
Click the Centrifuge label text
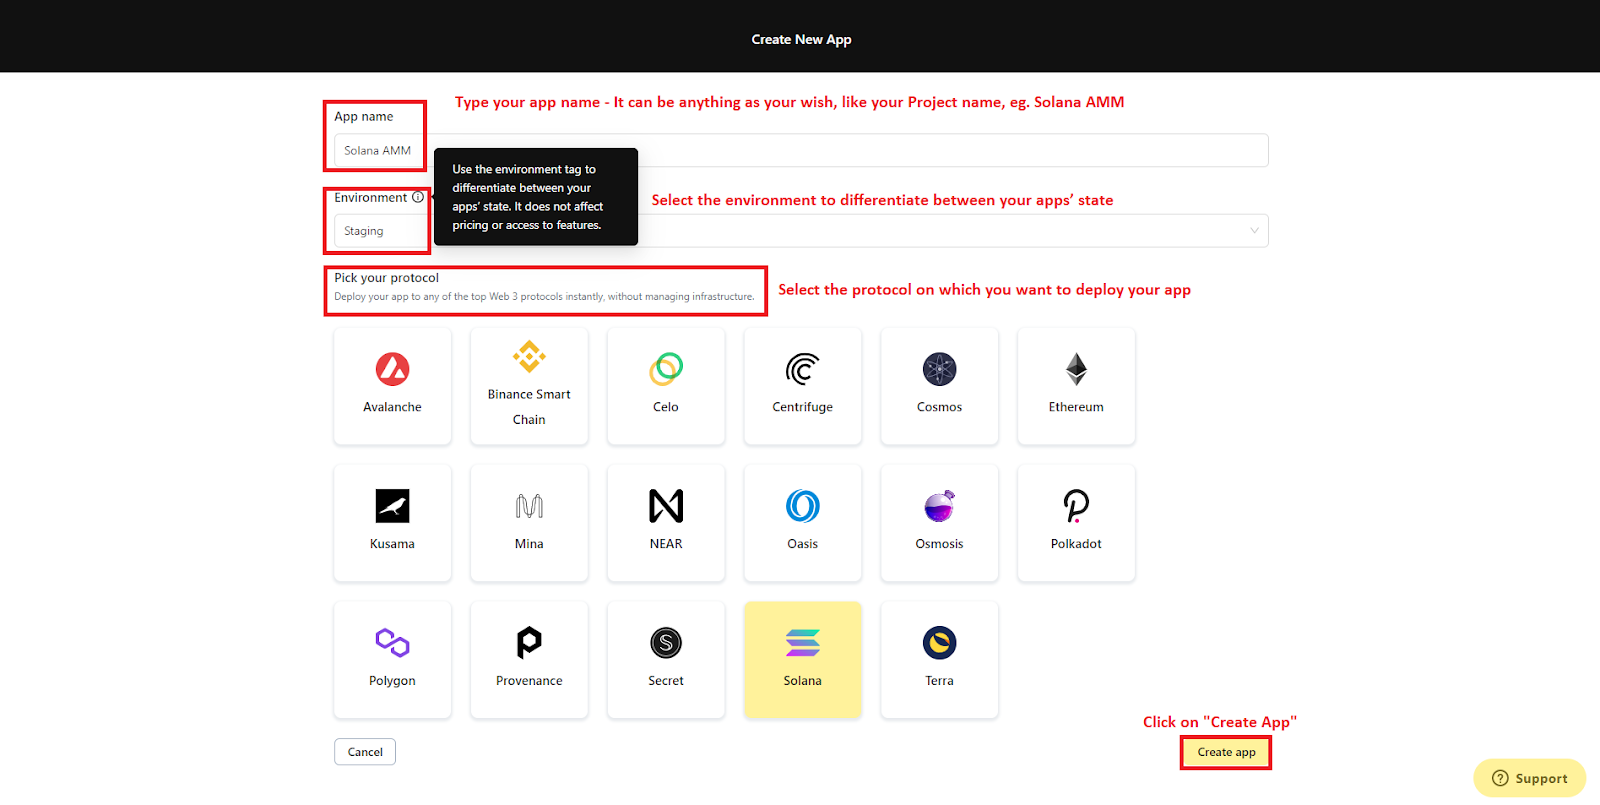(x=802, y=407)
